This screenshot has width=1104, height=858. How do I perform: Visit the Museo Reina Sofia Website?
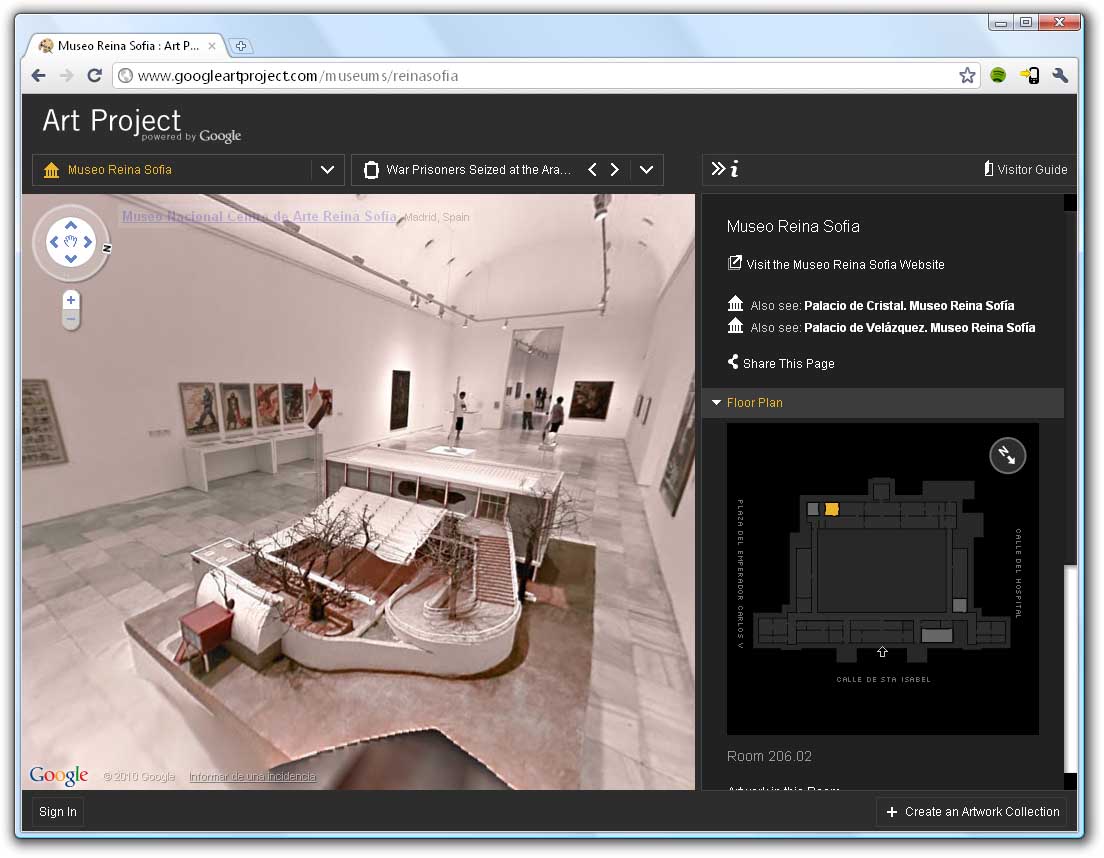(836, 264)
